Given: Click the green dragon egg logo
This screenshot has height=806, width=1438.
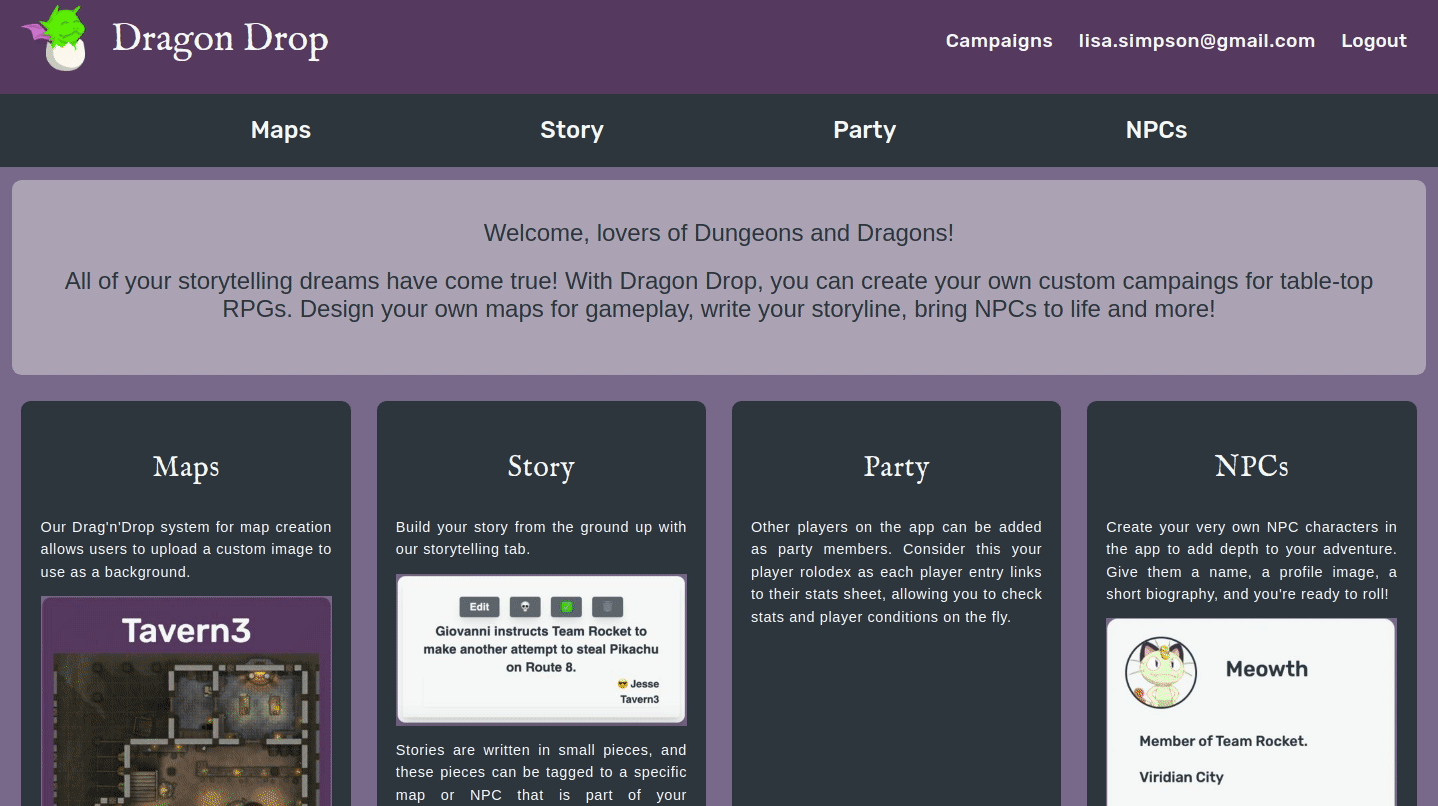Looking at the screenshot, I should (x=54, y=38).
